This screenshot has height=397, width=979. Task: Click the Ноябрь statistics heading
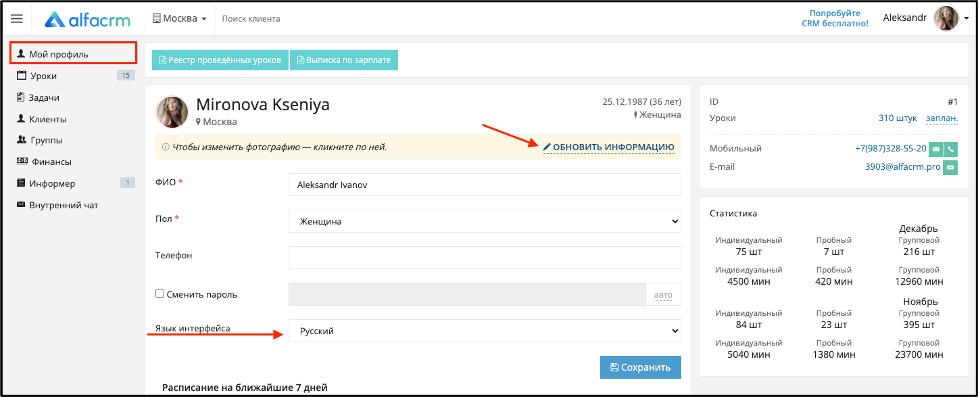click(920, 301)
